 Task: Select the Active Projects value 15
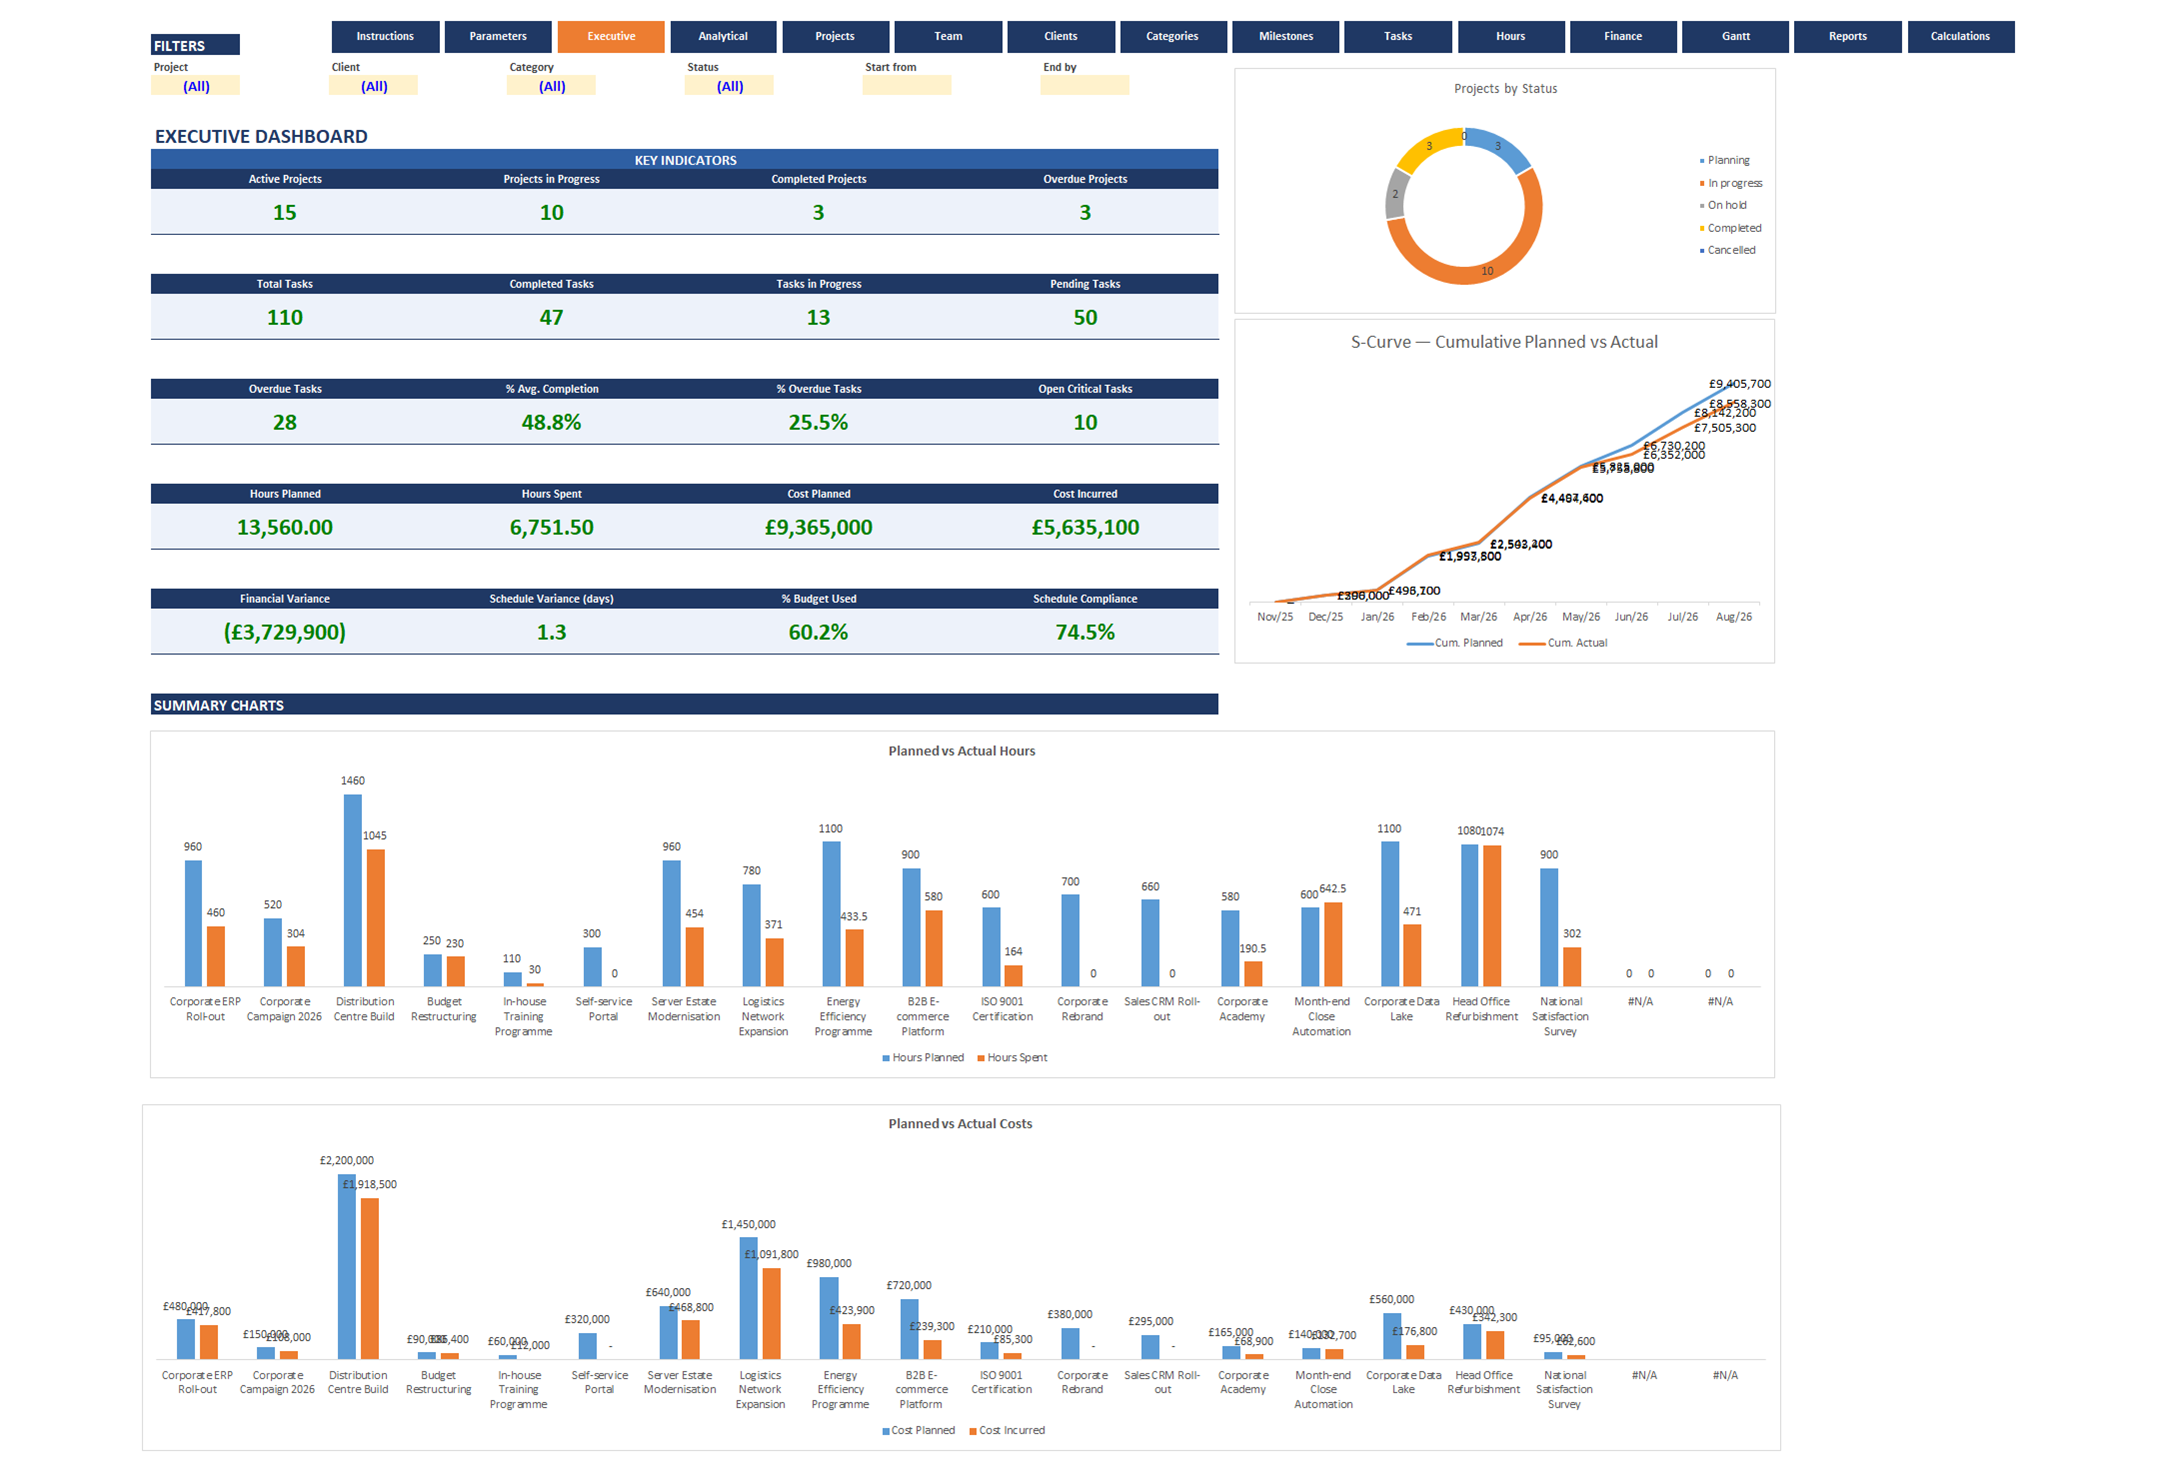(285, 213)
